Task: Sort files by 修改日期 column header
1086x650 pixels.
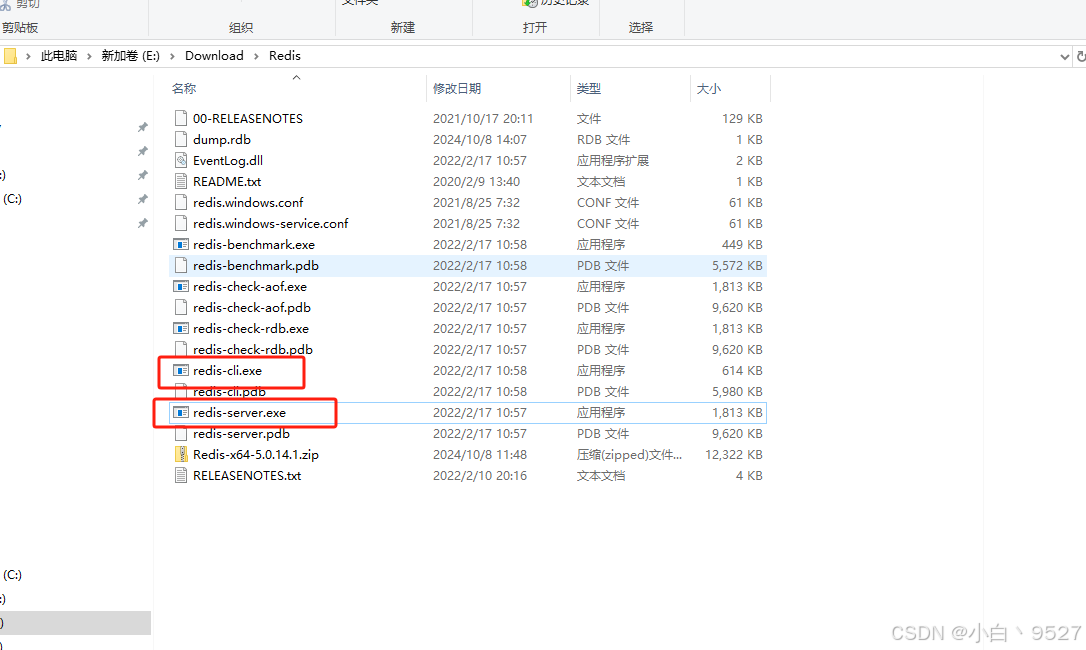Action: click(x=457, y=89)
